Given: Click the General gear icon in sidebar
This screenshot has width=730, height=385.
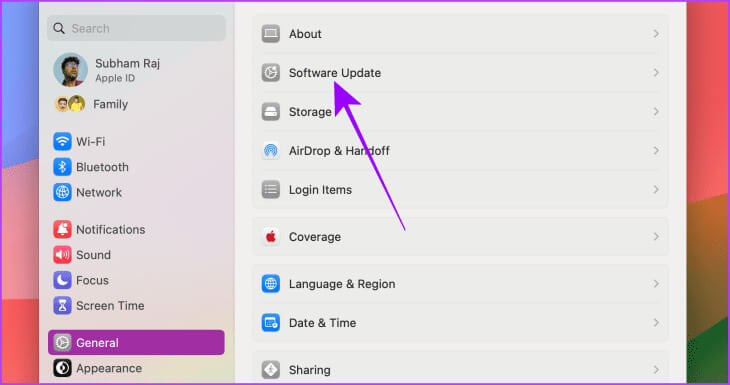Looking at the screenshot, I should pos(62,343).
